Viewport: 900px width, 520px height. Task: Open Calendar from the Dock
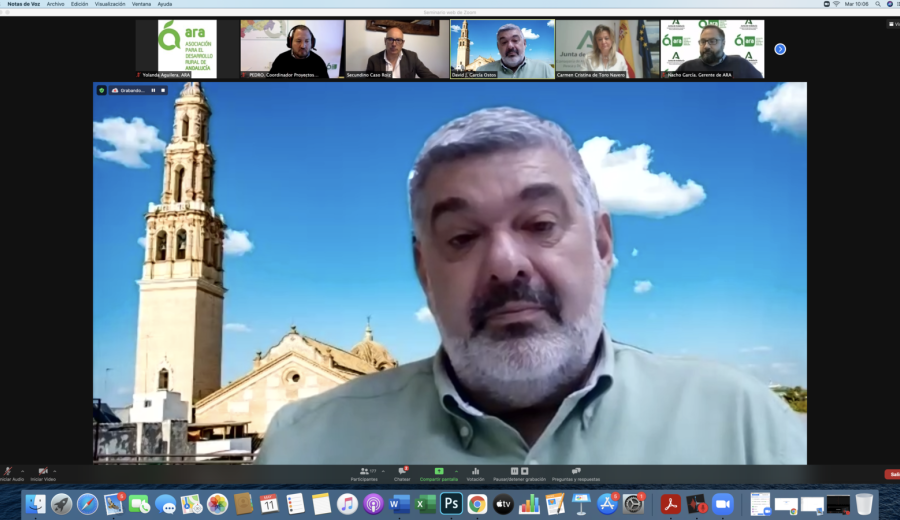coord(269,505)
